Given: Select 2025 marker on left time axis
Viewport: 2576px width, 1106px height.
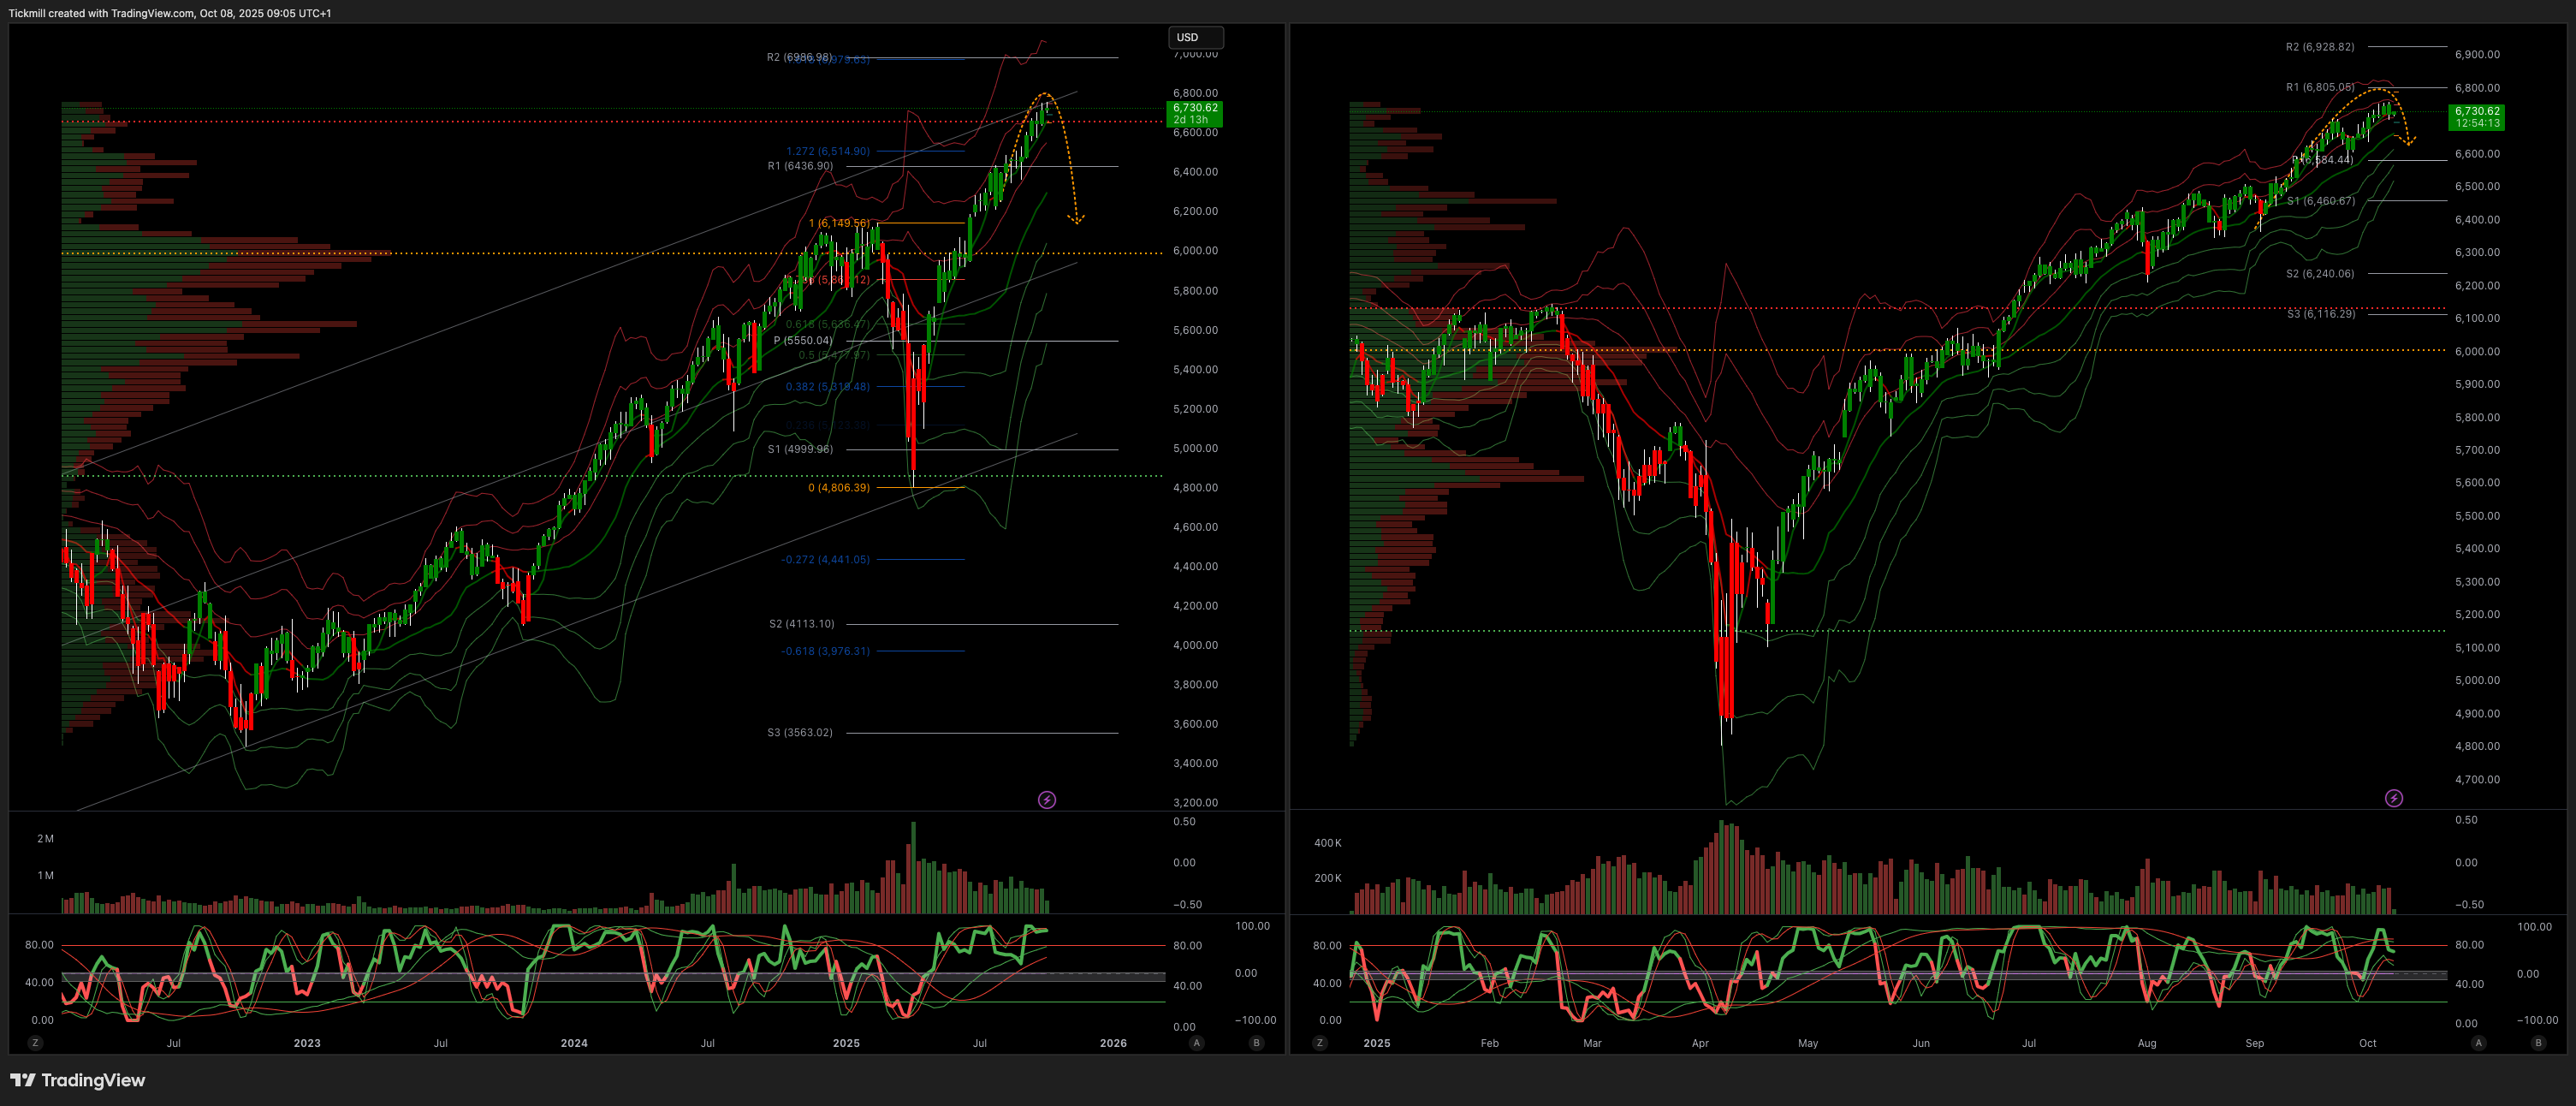Looking at the screenshot, I should pos(846,1043).
